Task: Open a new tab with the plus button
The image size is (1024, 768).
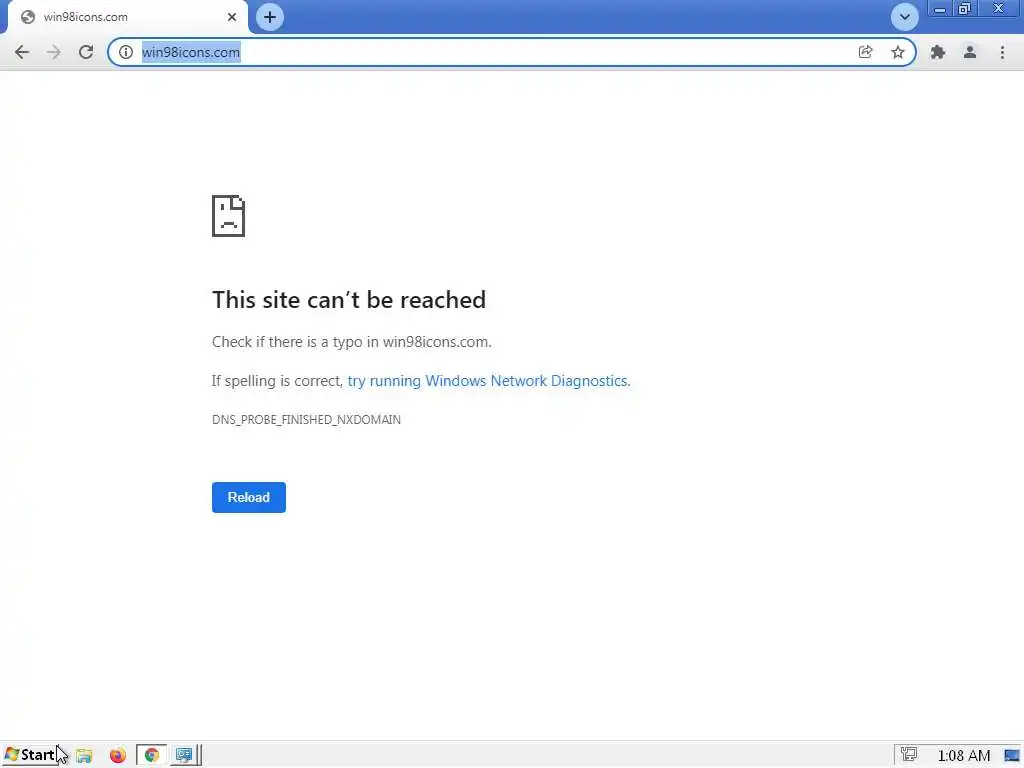Action: (x=270, y=17)
